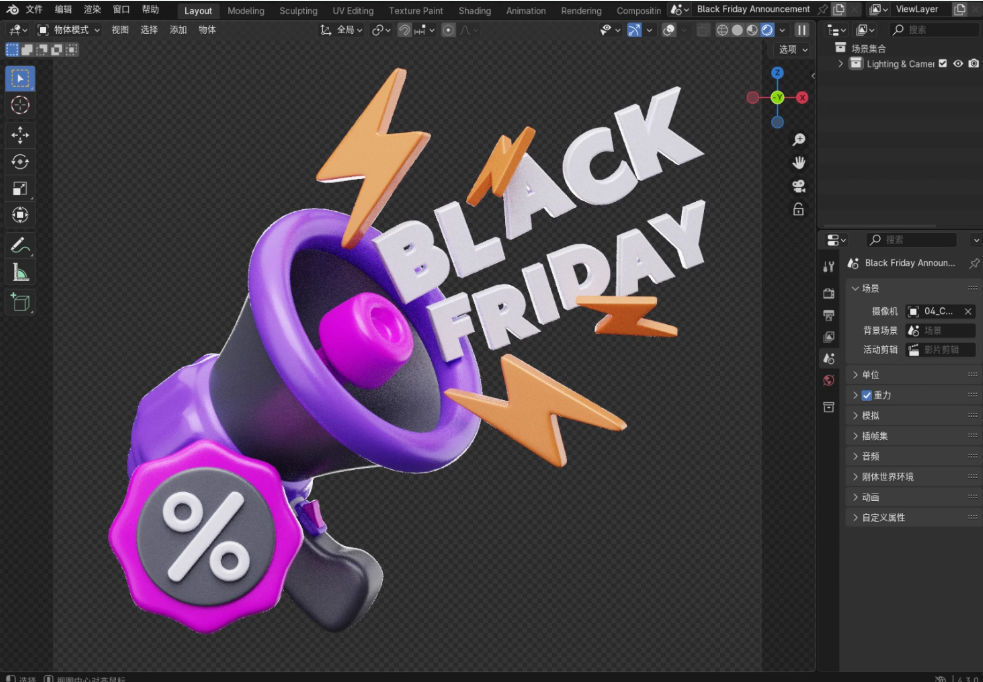983x682 pixels.
Task: Open the 文件 menu
Action: point(34,9)
